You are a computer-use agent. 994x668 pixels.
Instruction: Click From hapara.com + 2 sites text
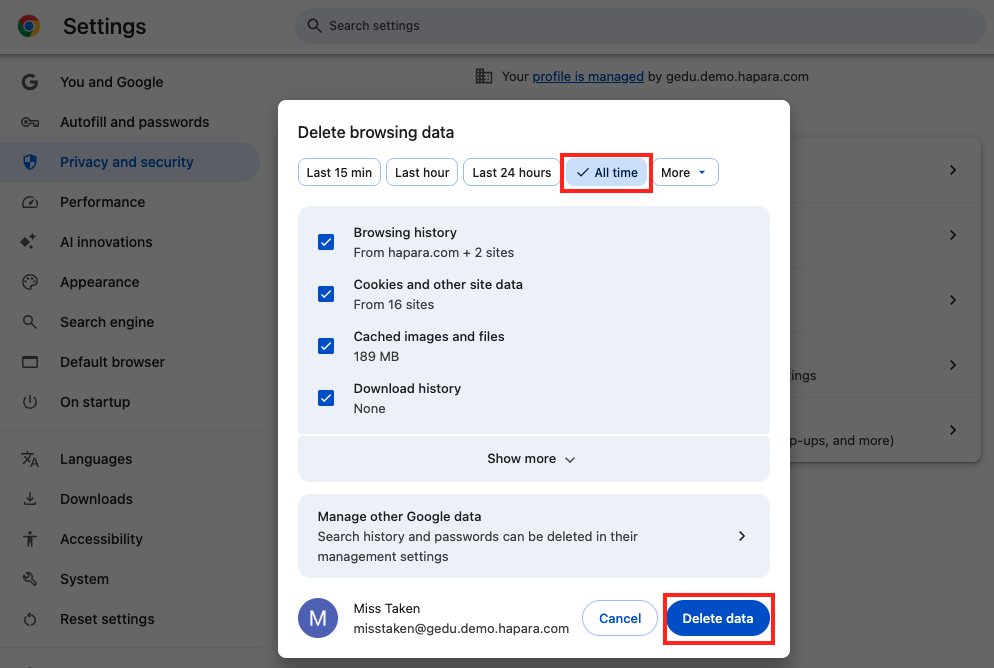[434, 252]
